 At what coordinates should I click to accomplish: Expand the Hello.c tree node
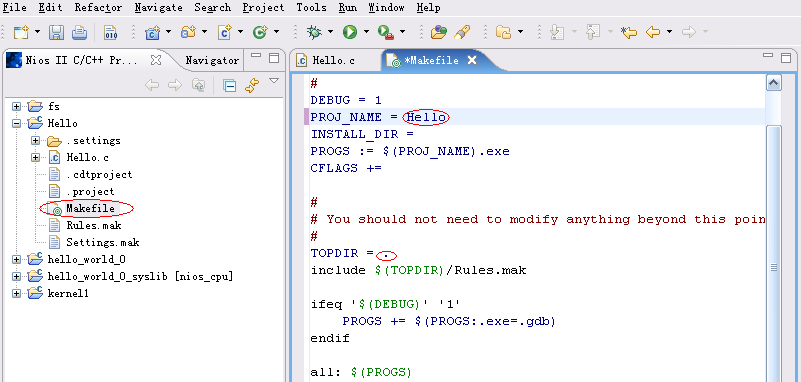(35, 157)
